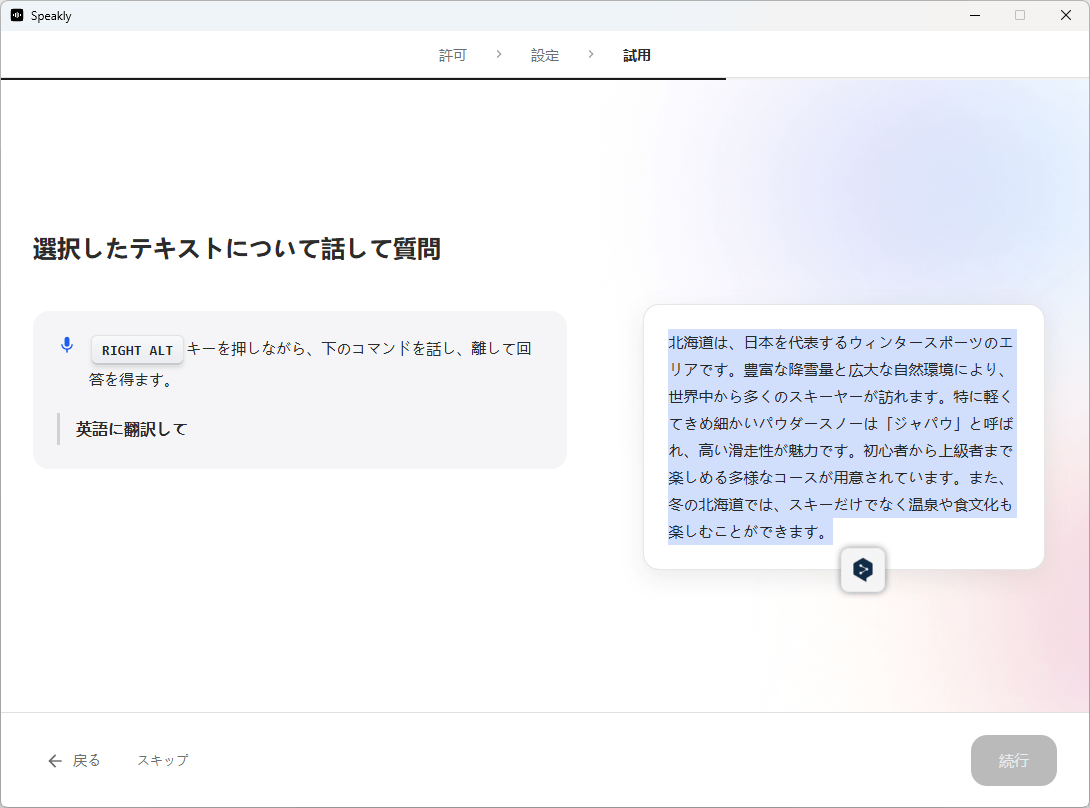This screenshot has width=1090, height=808.
Task: Click the 英語に翻訳して command text
Action: coord(132,429)
